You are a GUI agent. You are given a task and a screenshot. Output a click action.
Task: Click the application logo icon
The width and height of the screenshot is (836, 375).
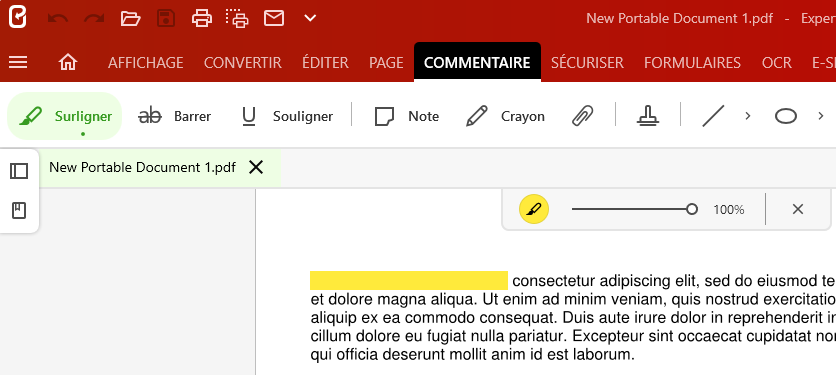[18, 18]
